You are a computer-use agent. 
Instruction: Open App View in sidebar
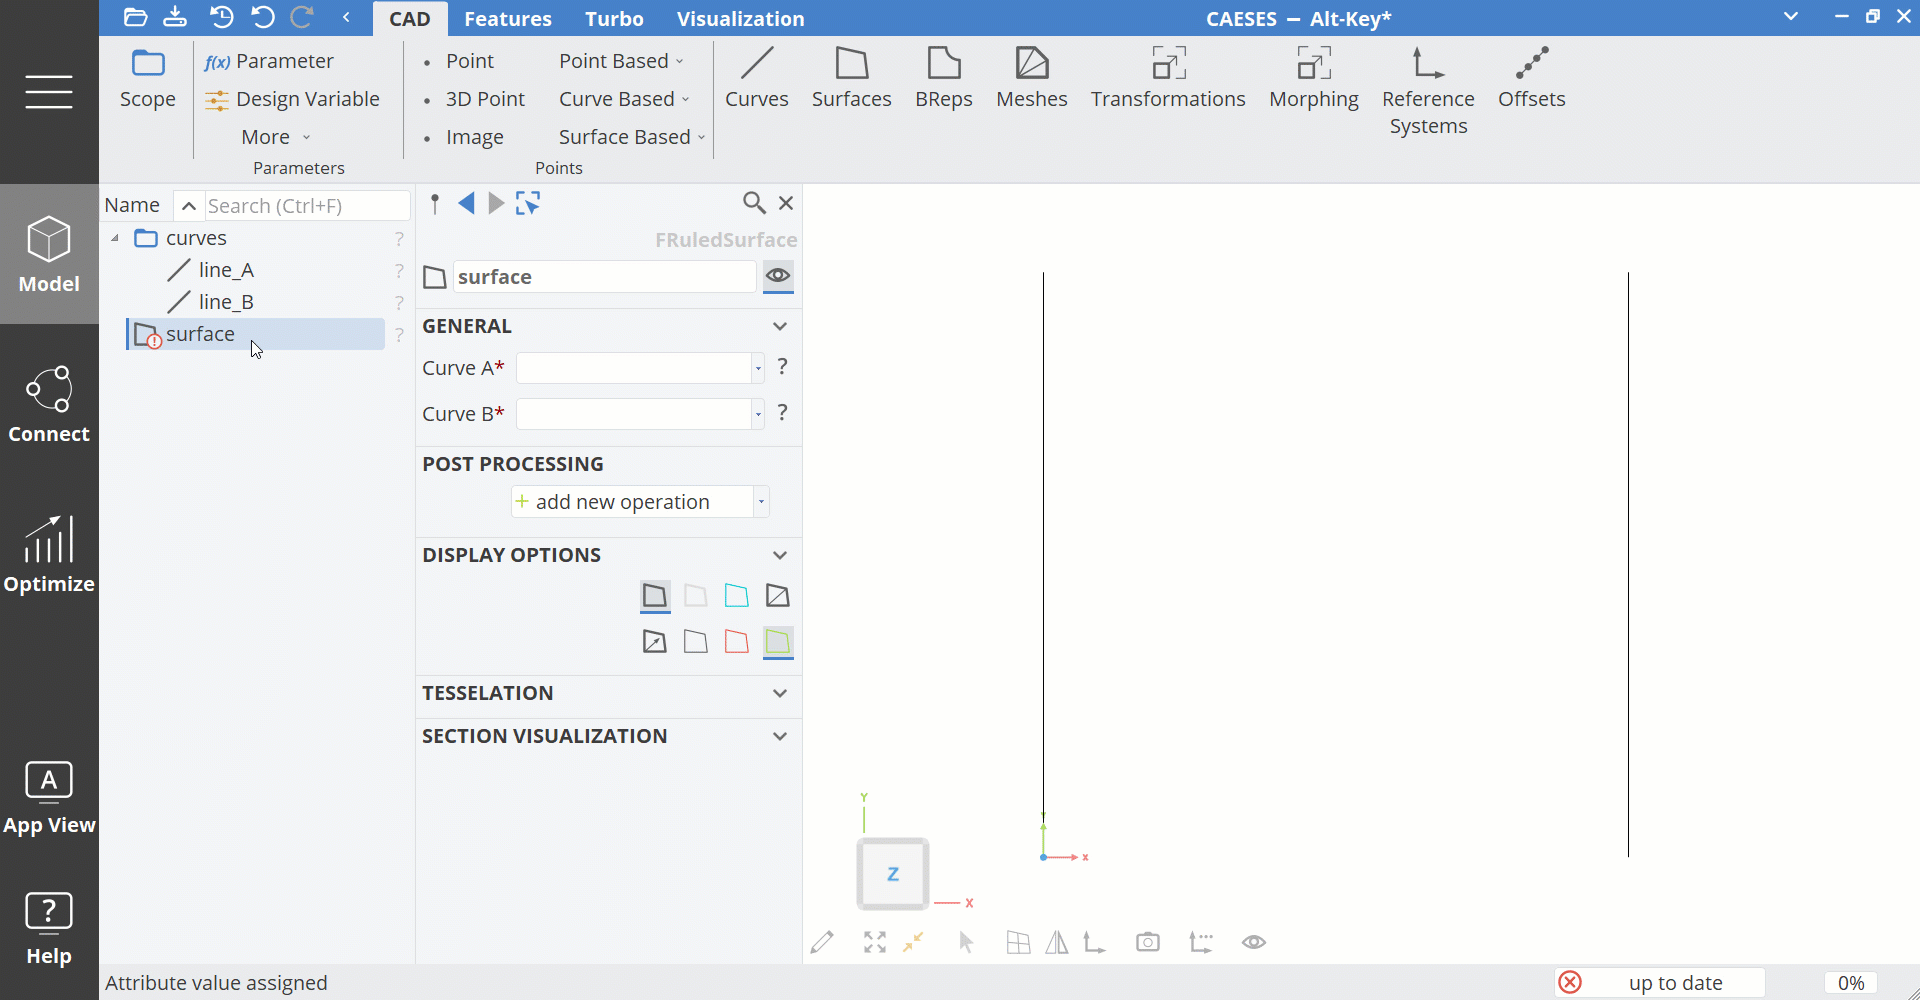coord(49,797)
